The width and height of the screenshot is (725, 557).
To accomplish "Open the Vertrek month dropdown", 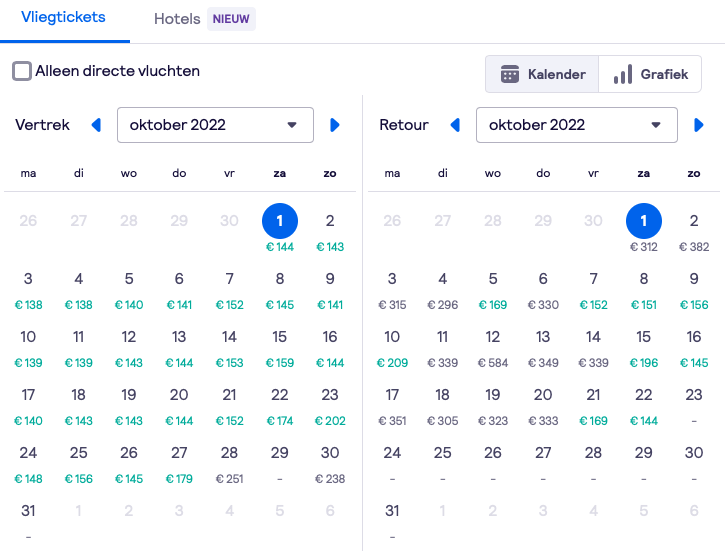I will pos(215,125).
